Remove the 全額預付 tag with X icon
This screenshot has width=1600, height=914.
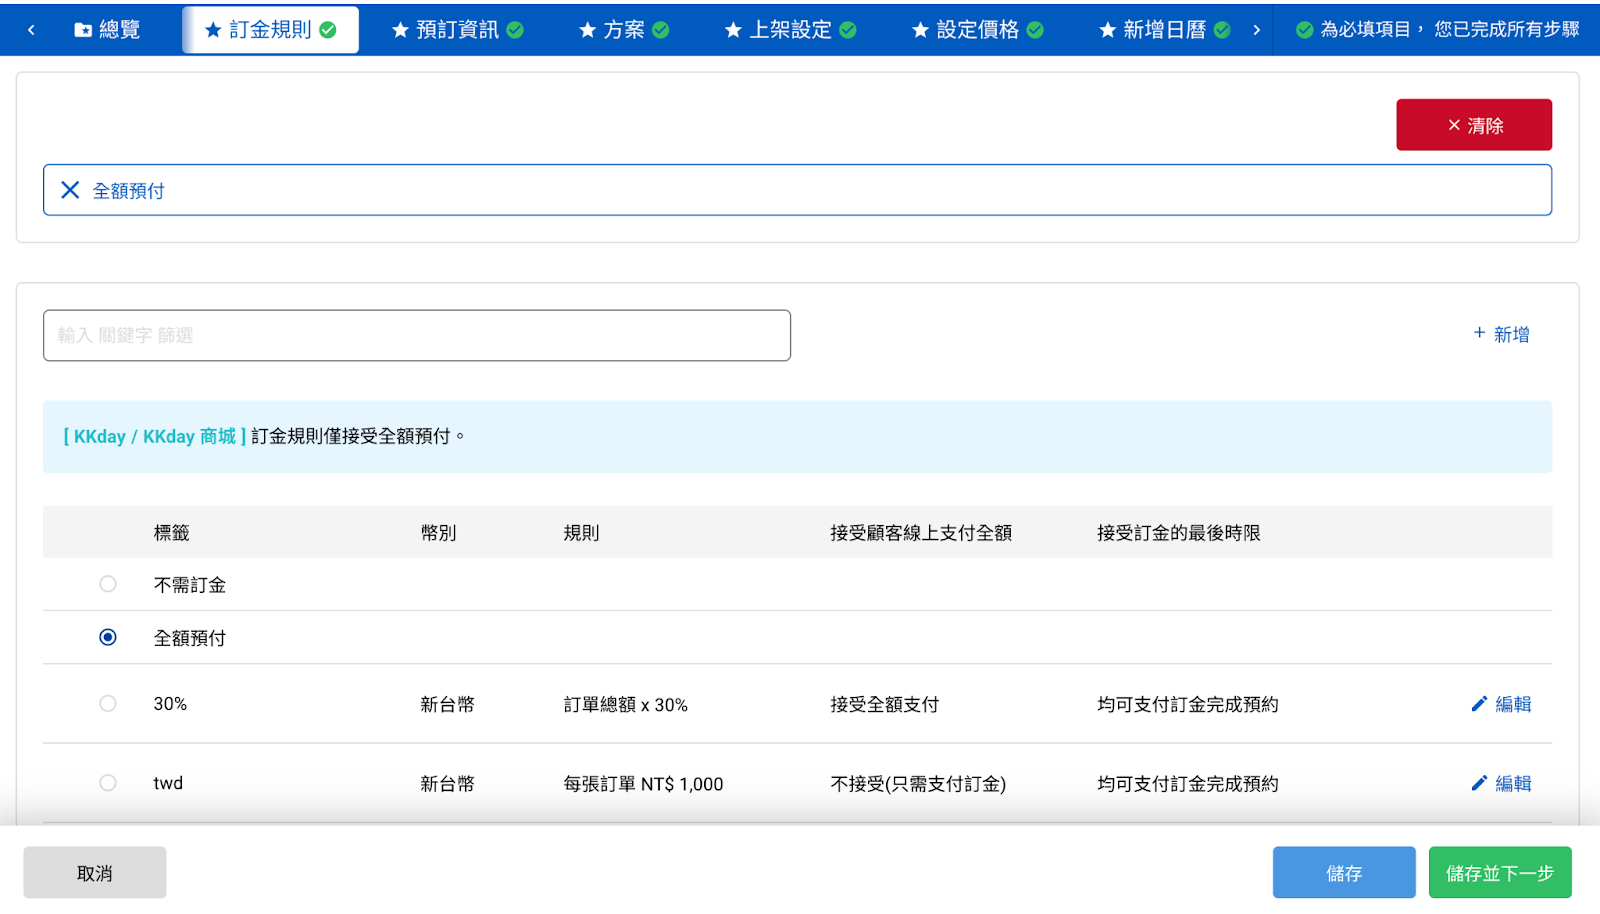coord(70,190)
